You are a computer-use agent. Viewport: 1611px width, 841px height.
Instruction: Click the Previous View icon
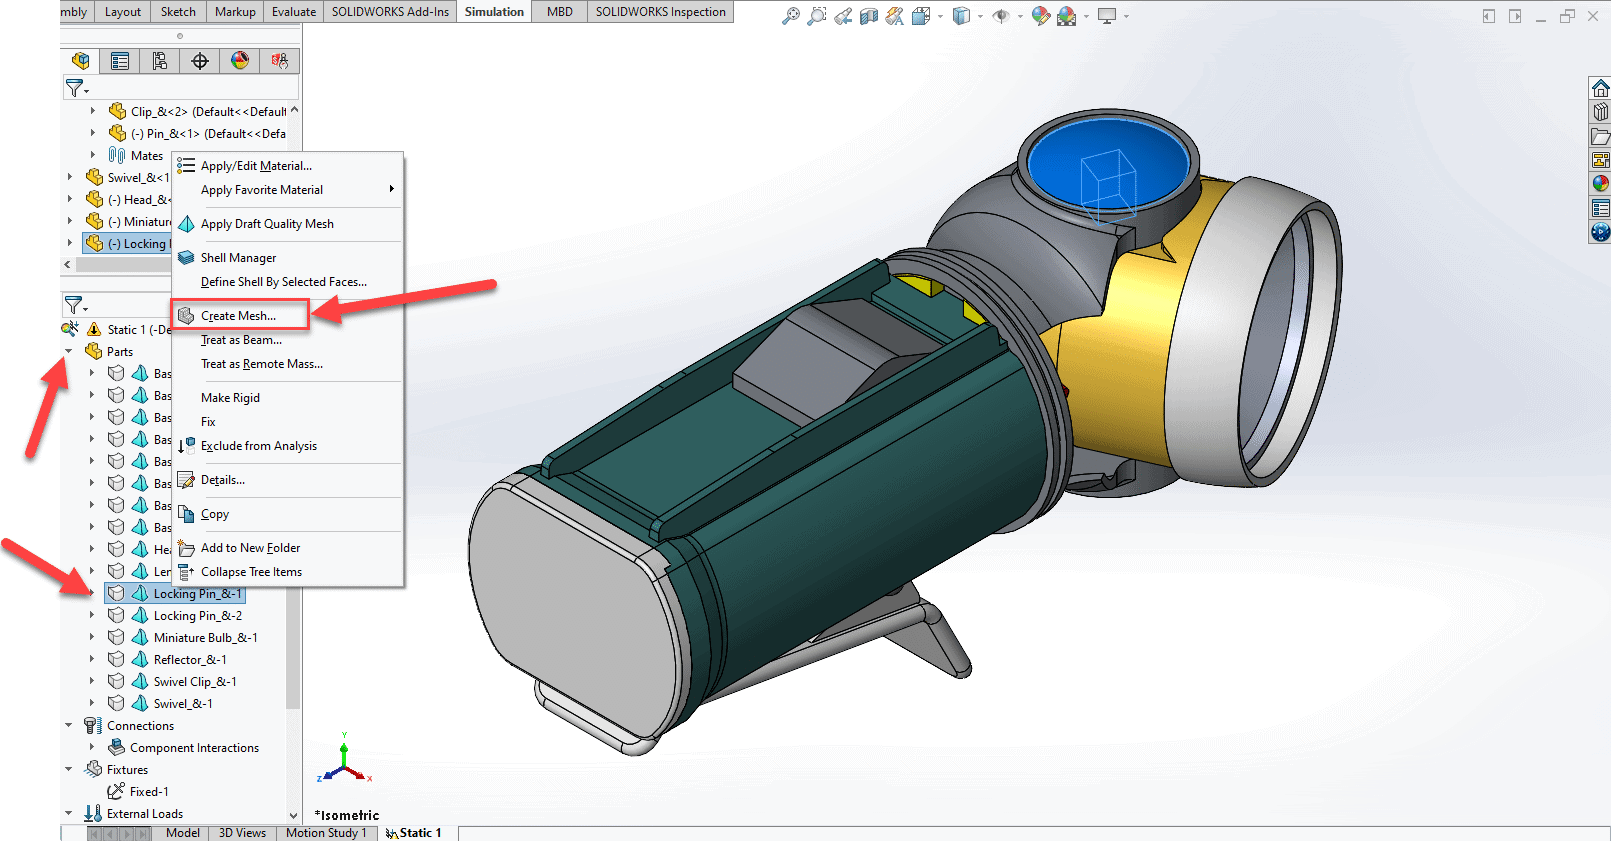point(843,16)
